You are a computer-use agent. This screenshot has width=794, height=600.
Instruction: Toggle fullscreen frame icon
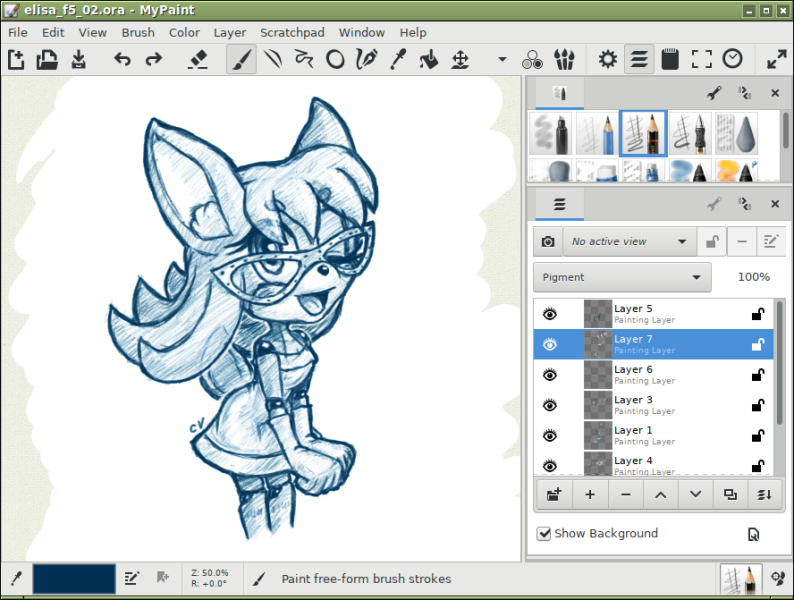(701, 59)
